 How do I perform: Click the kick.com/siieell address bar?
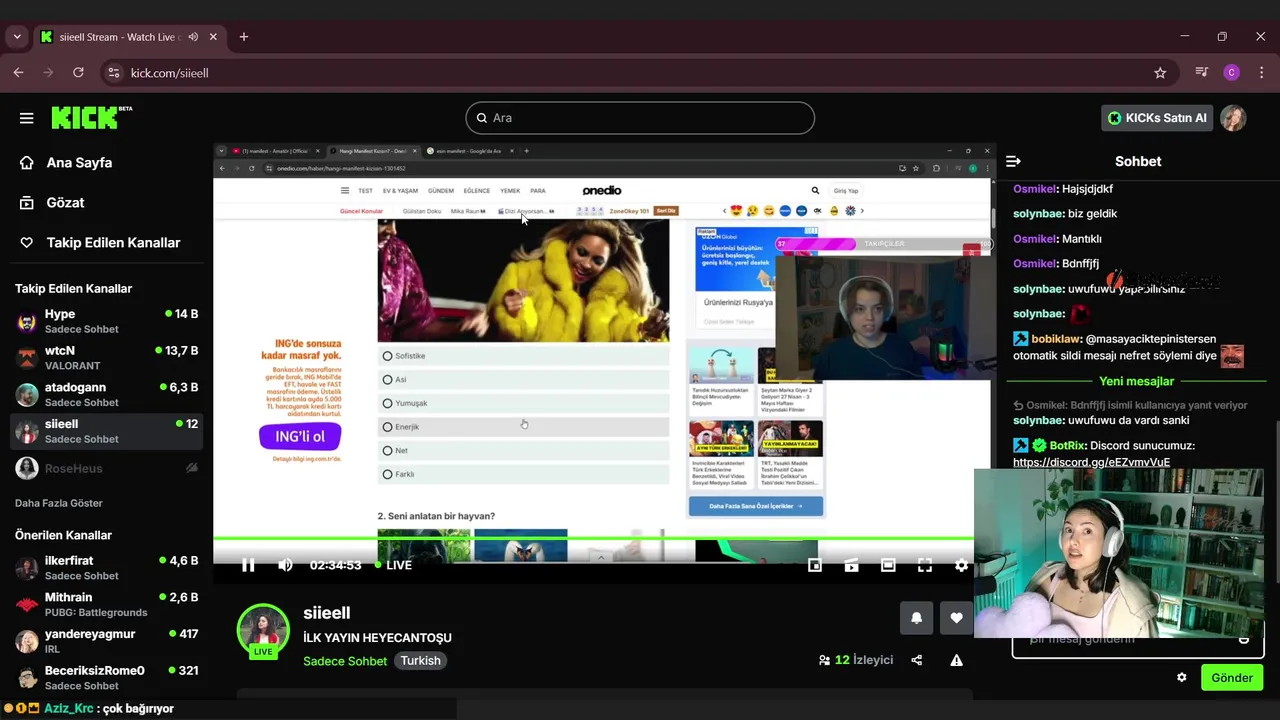pyautogui.click(x=640, y=73)
